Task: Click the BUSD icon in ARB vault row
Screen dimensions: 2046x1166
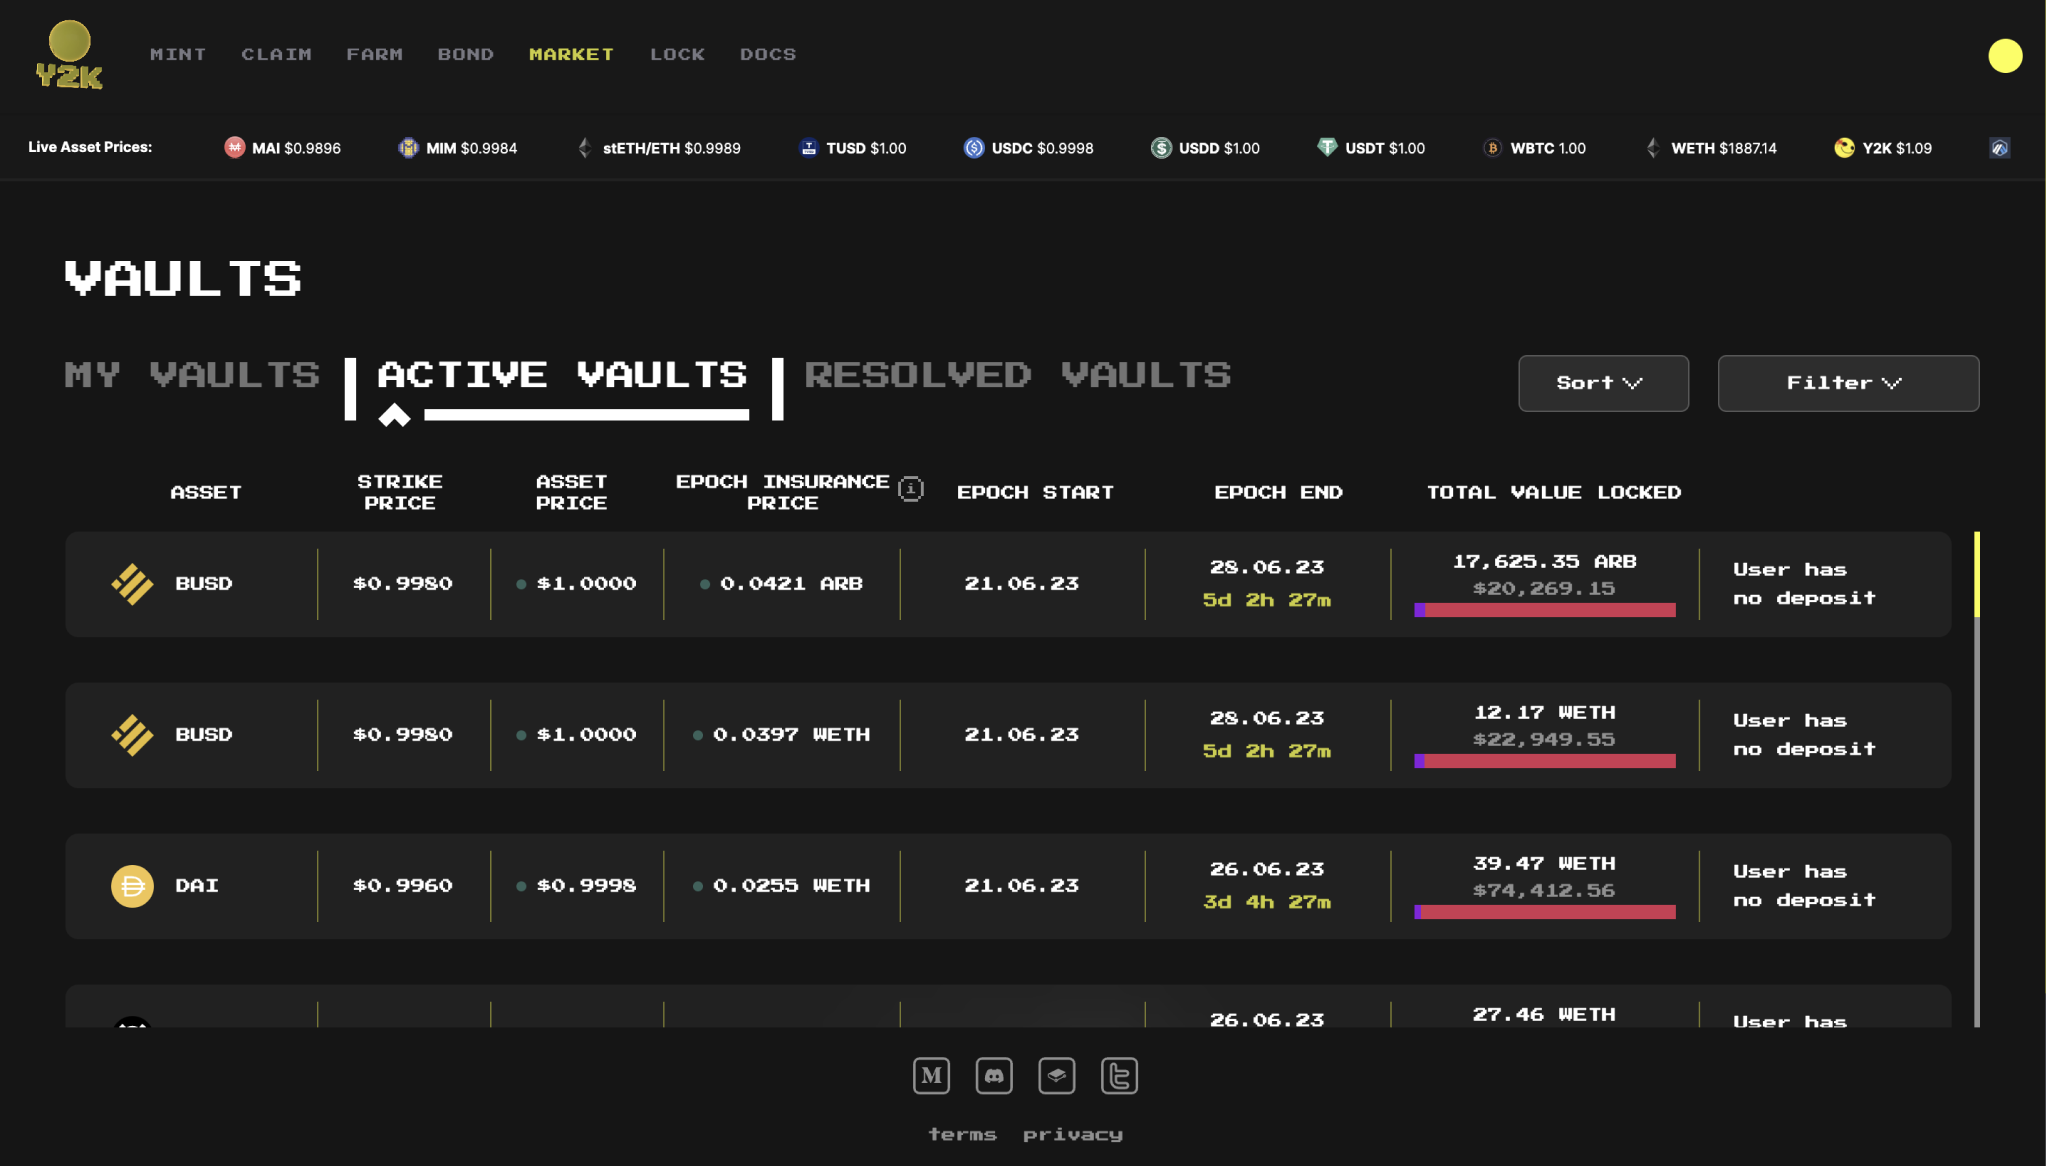Action: coord(132,584)
